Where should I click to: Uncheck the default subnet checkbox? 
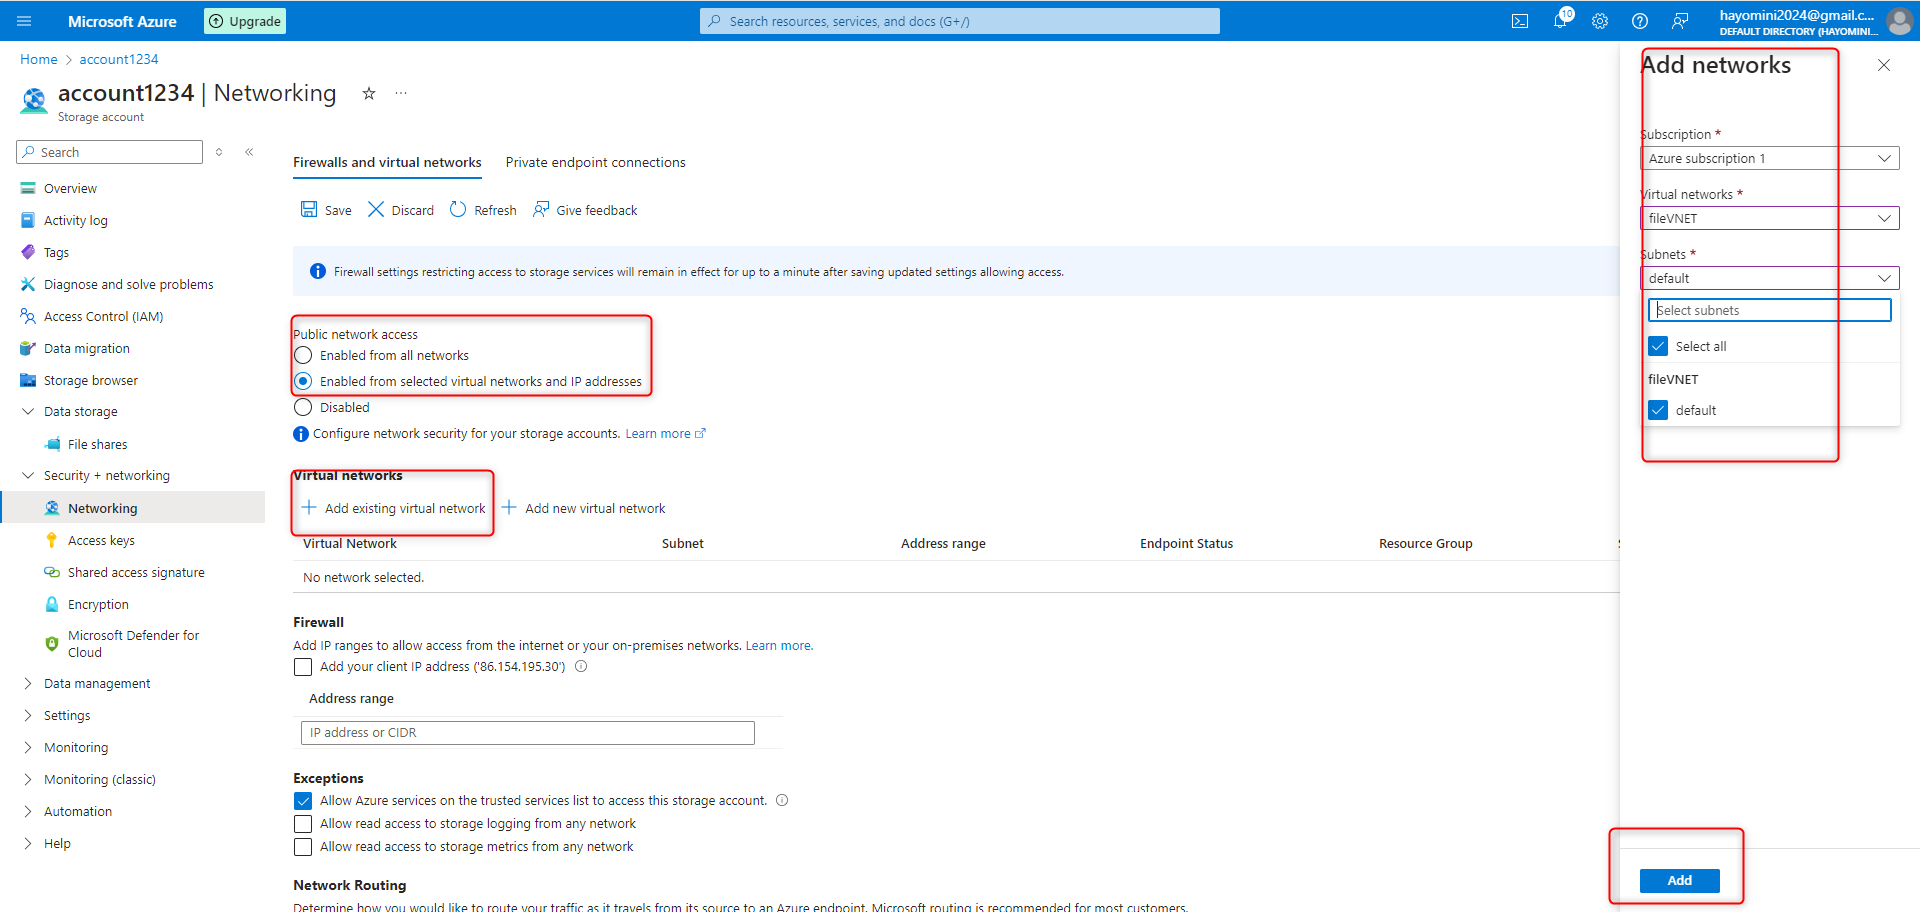1658,410
